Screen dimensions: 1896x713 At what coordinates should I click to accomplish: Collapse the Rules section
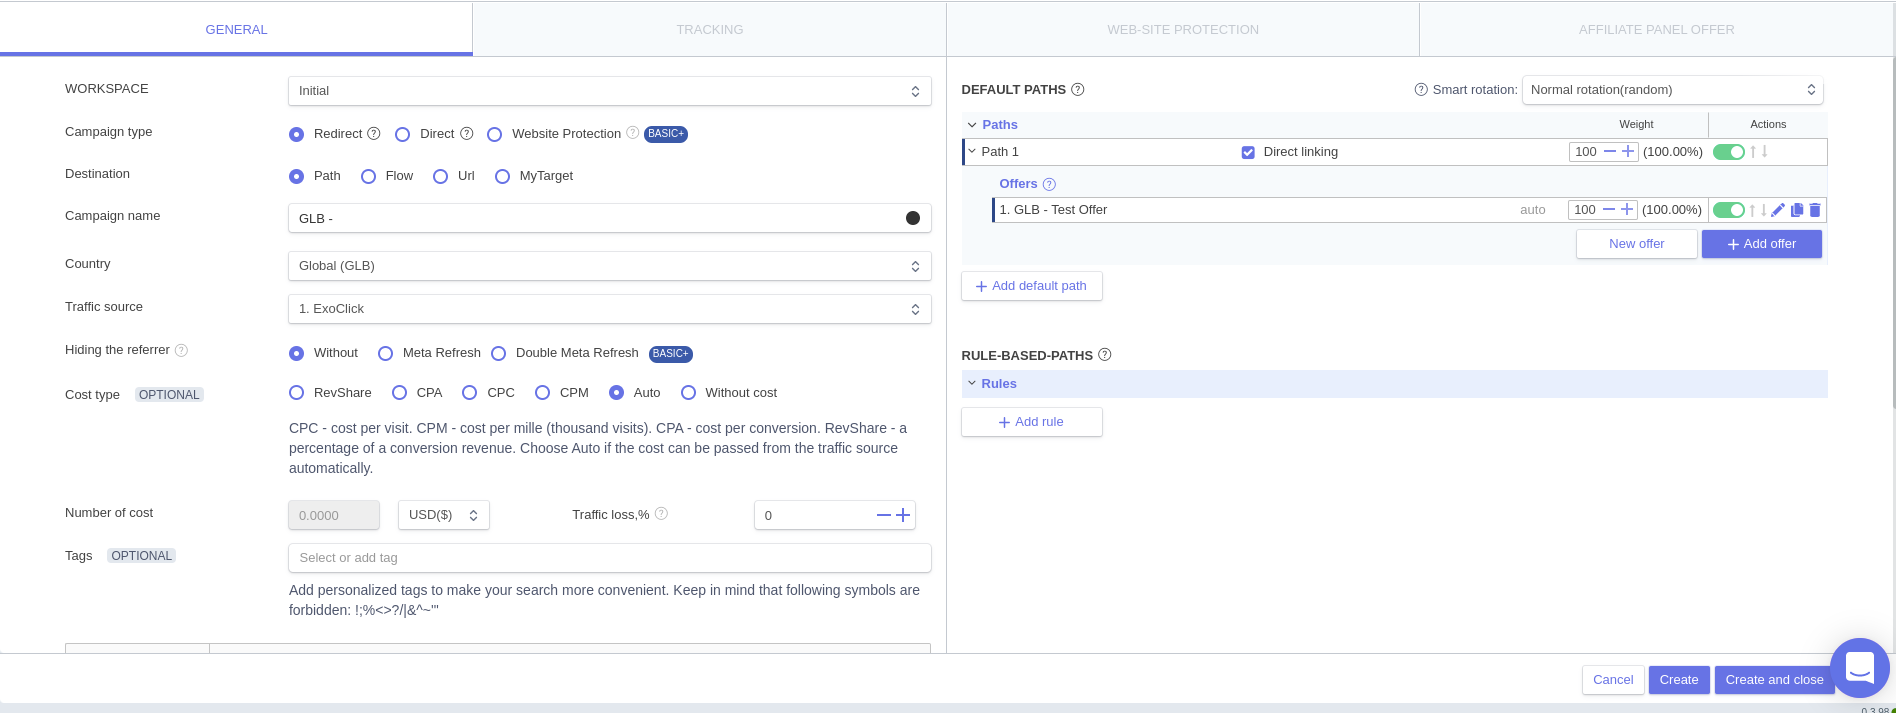click(x=972, y=384)
